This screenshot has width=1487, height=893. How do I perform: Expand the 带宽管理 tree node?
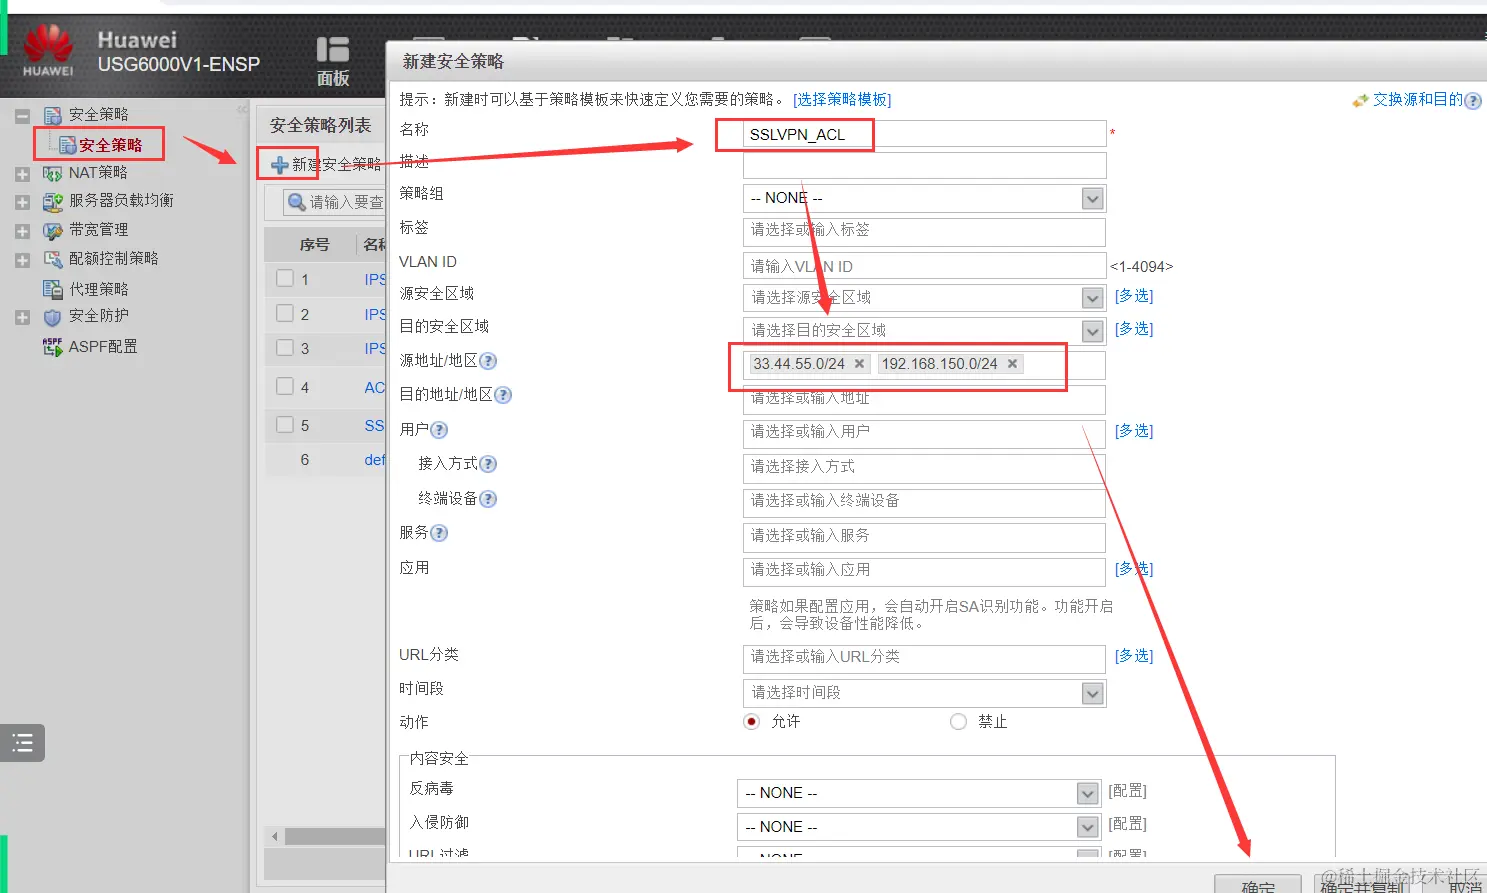pyautogui.click(x=22, y=231)
